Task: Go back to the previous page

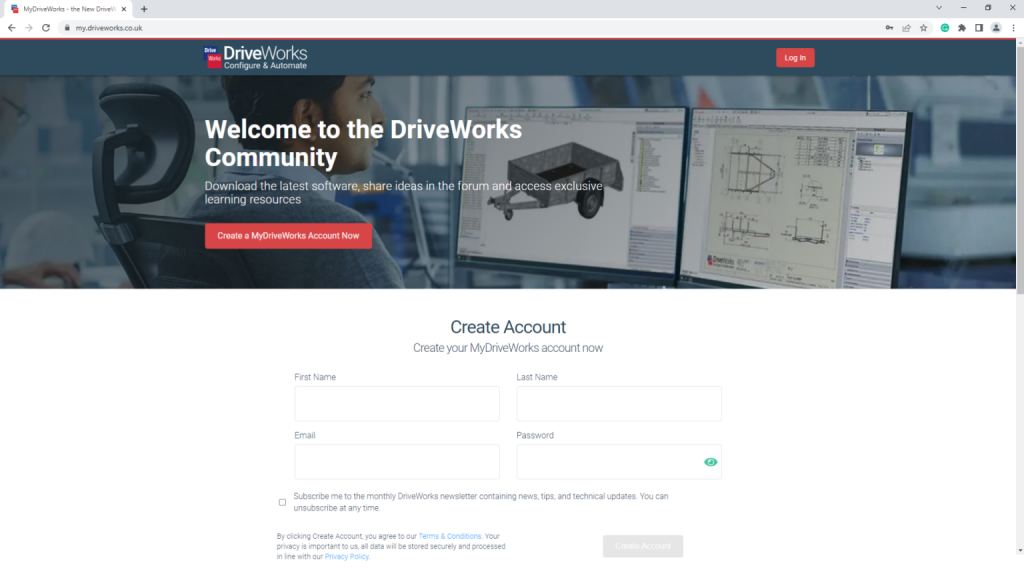Action: pyautogui.click(x=12, y=28)
